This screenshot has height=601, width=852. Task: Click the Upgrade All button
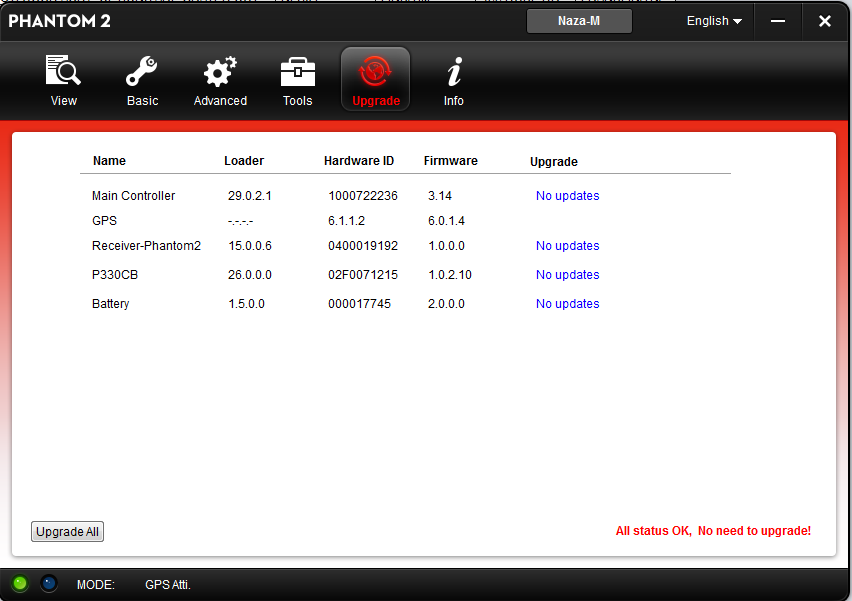(x=67, y=531)
